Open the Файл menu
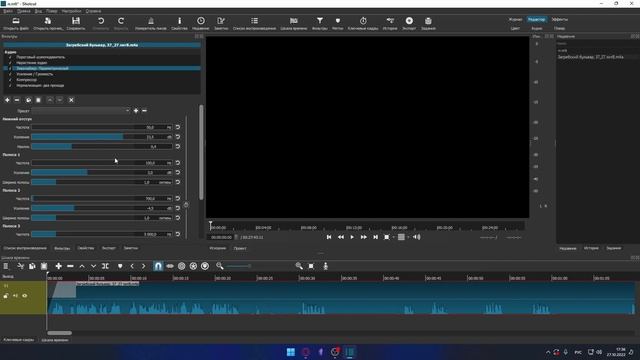Viewport: 640px width, 360px height. [8, 11]
